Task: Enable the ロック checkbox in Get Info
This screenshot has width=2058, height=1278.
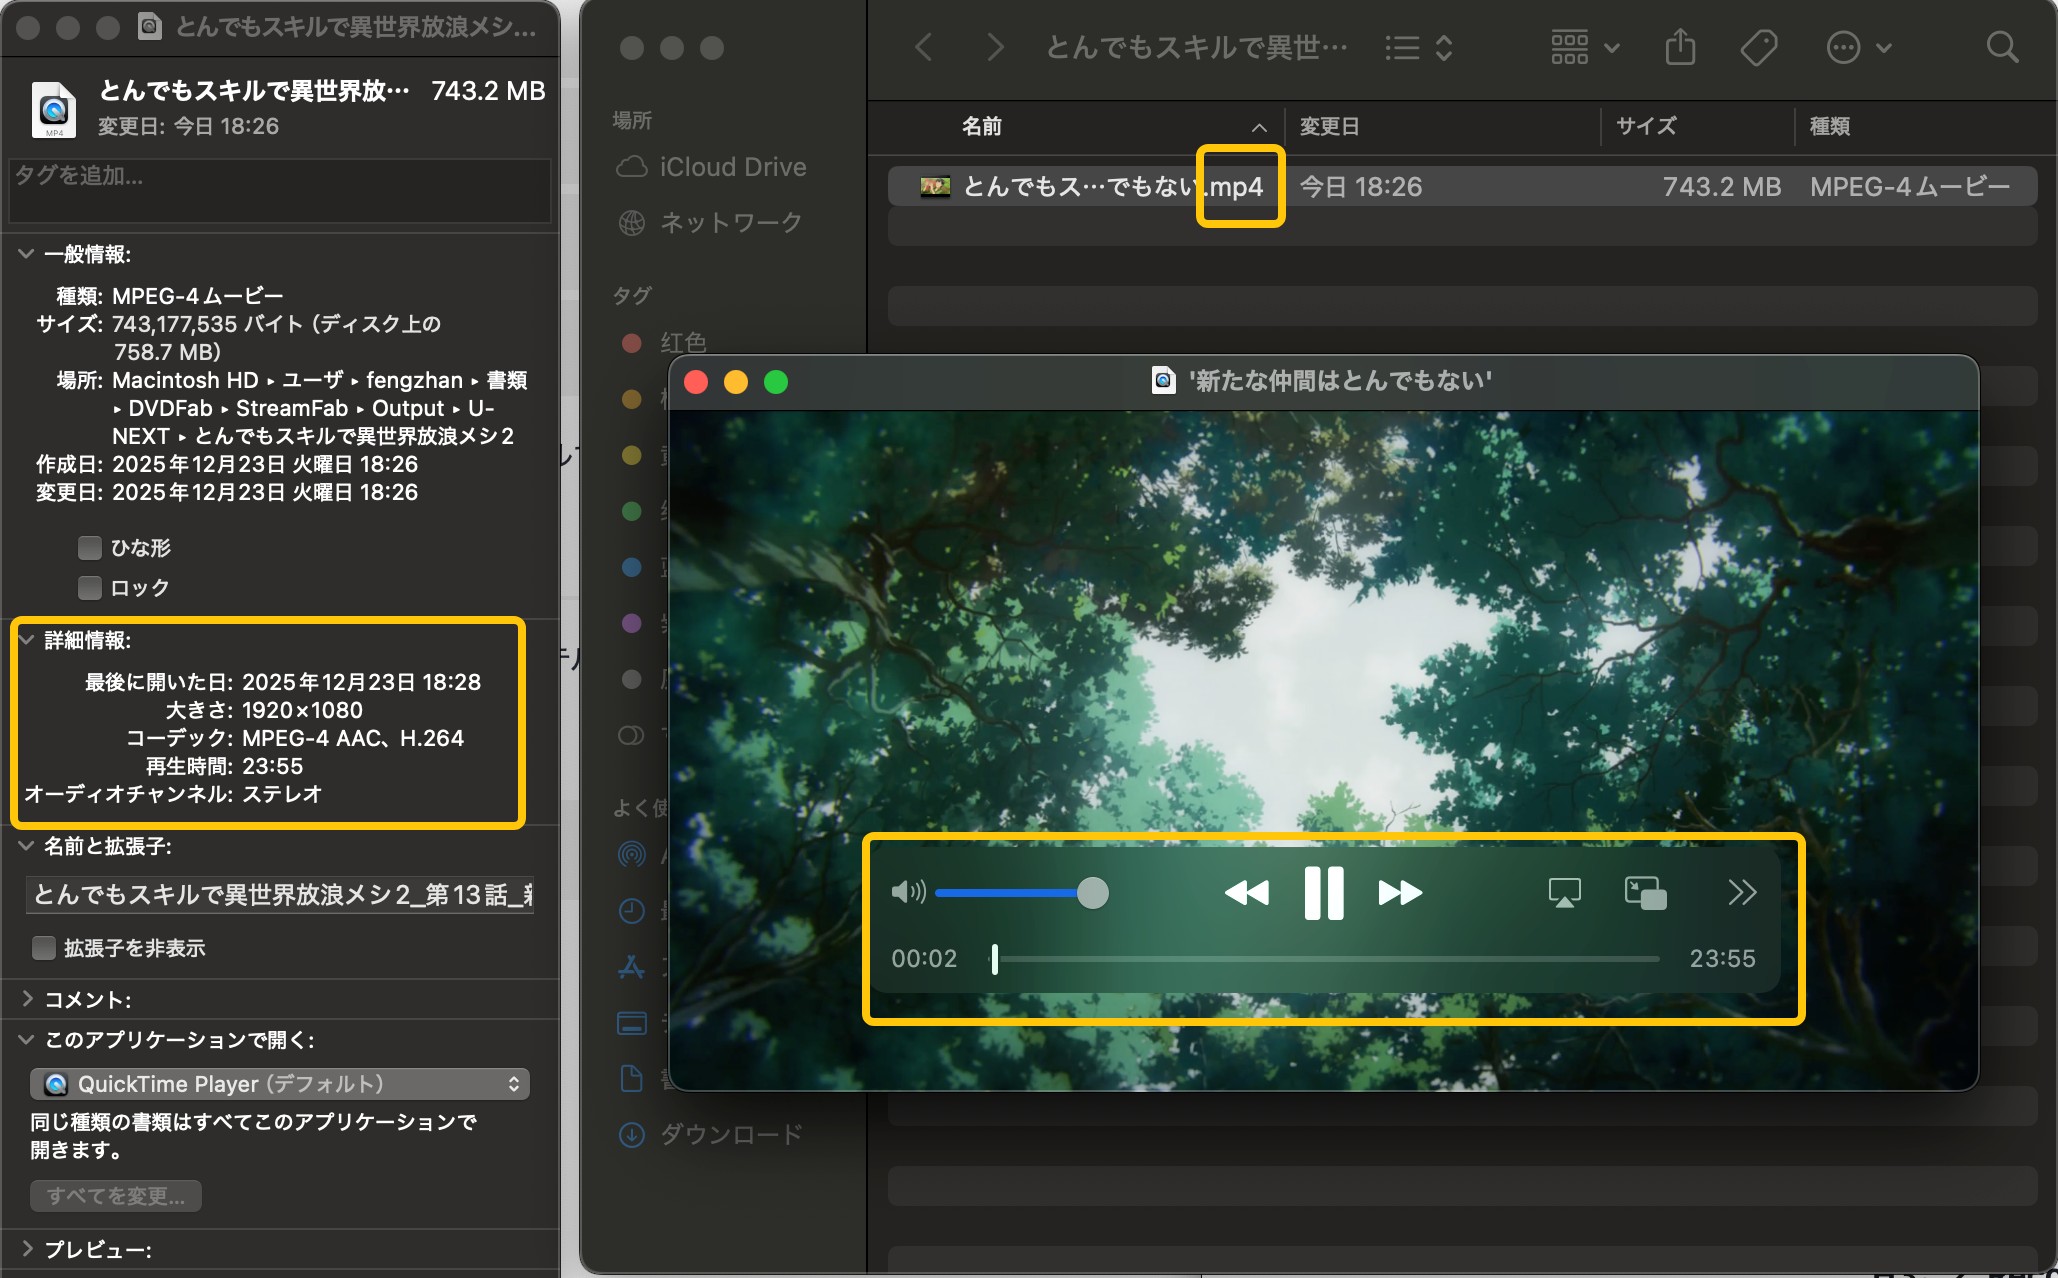Action: tap(89, 588)
